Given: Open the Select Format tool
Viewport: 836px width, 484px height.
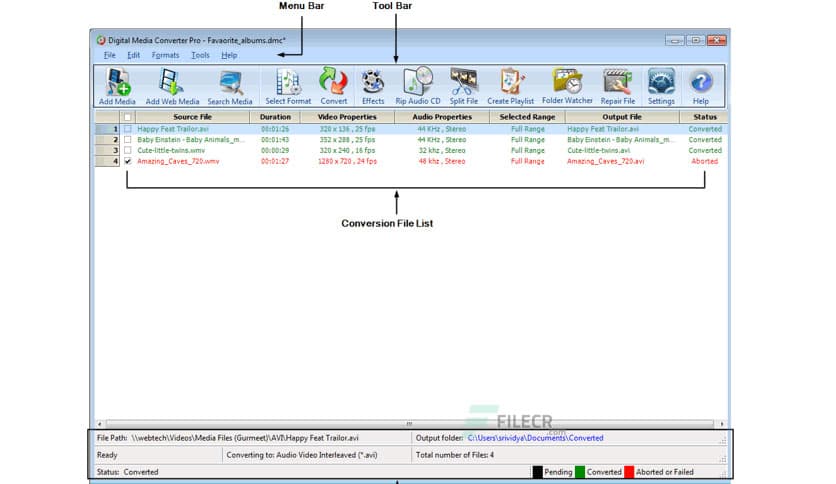Looking at the screenshot, I should click(288, 86).
